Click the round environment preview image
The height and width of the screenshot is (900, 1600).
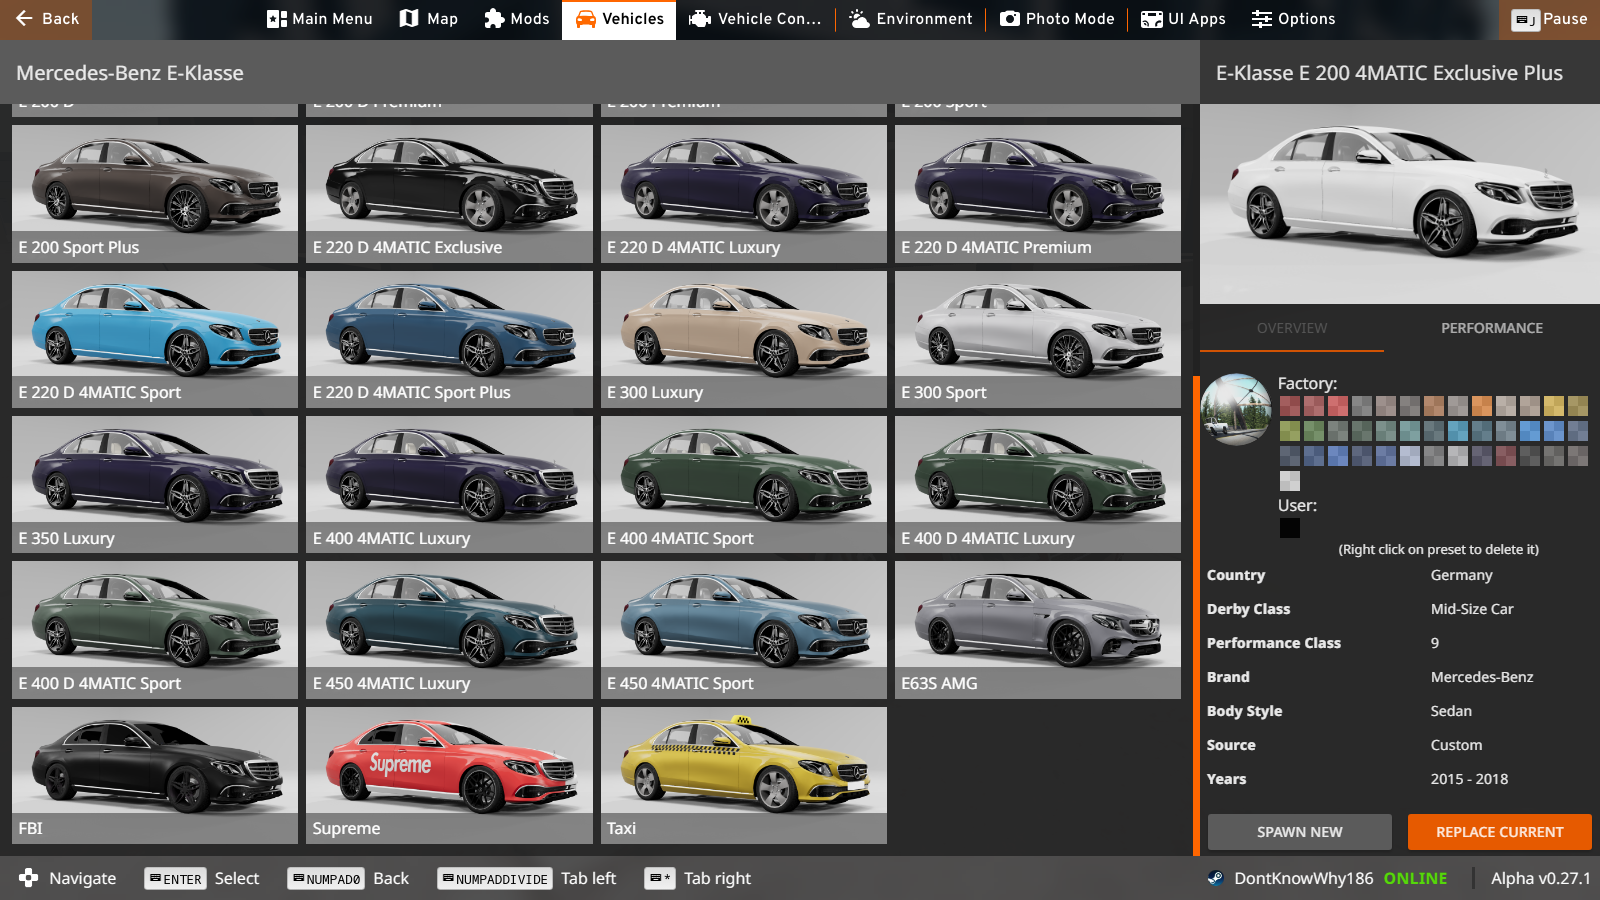click(1236, 410)
